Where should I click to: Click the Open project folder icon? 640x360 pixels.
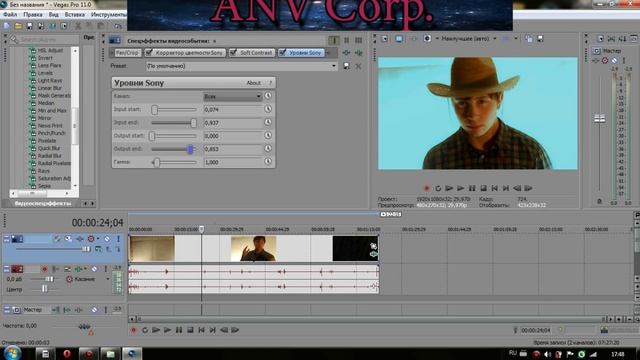[18, 26]
